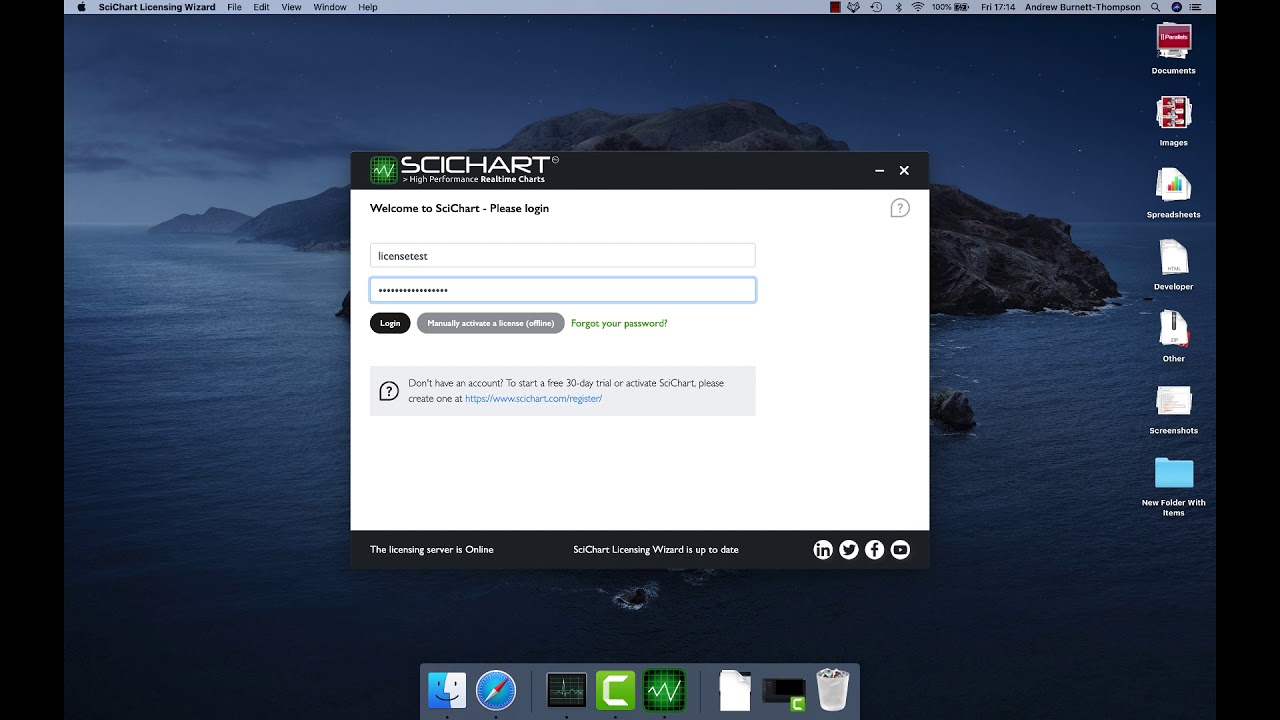Open the help question mark icon
The image size is (1280, 720).
point(900,208)
